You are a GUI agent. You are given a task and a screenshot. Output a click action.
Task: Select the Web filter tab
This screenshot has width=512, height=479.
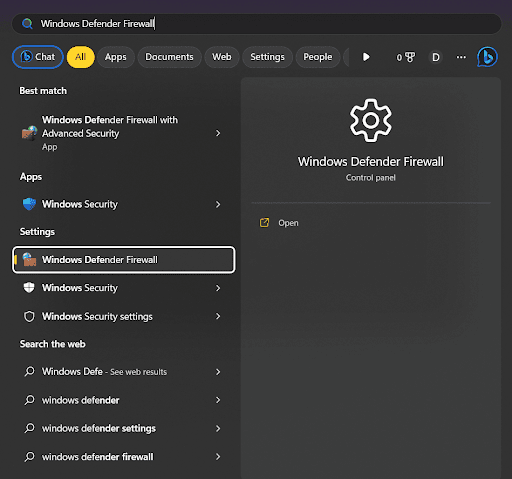[x=222, y=57]
